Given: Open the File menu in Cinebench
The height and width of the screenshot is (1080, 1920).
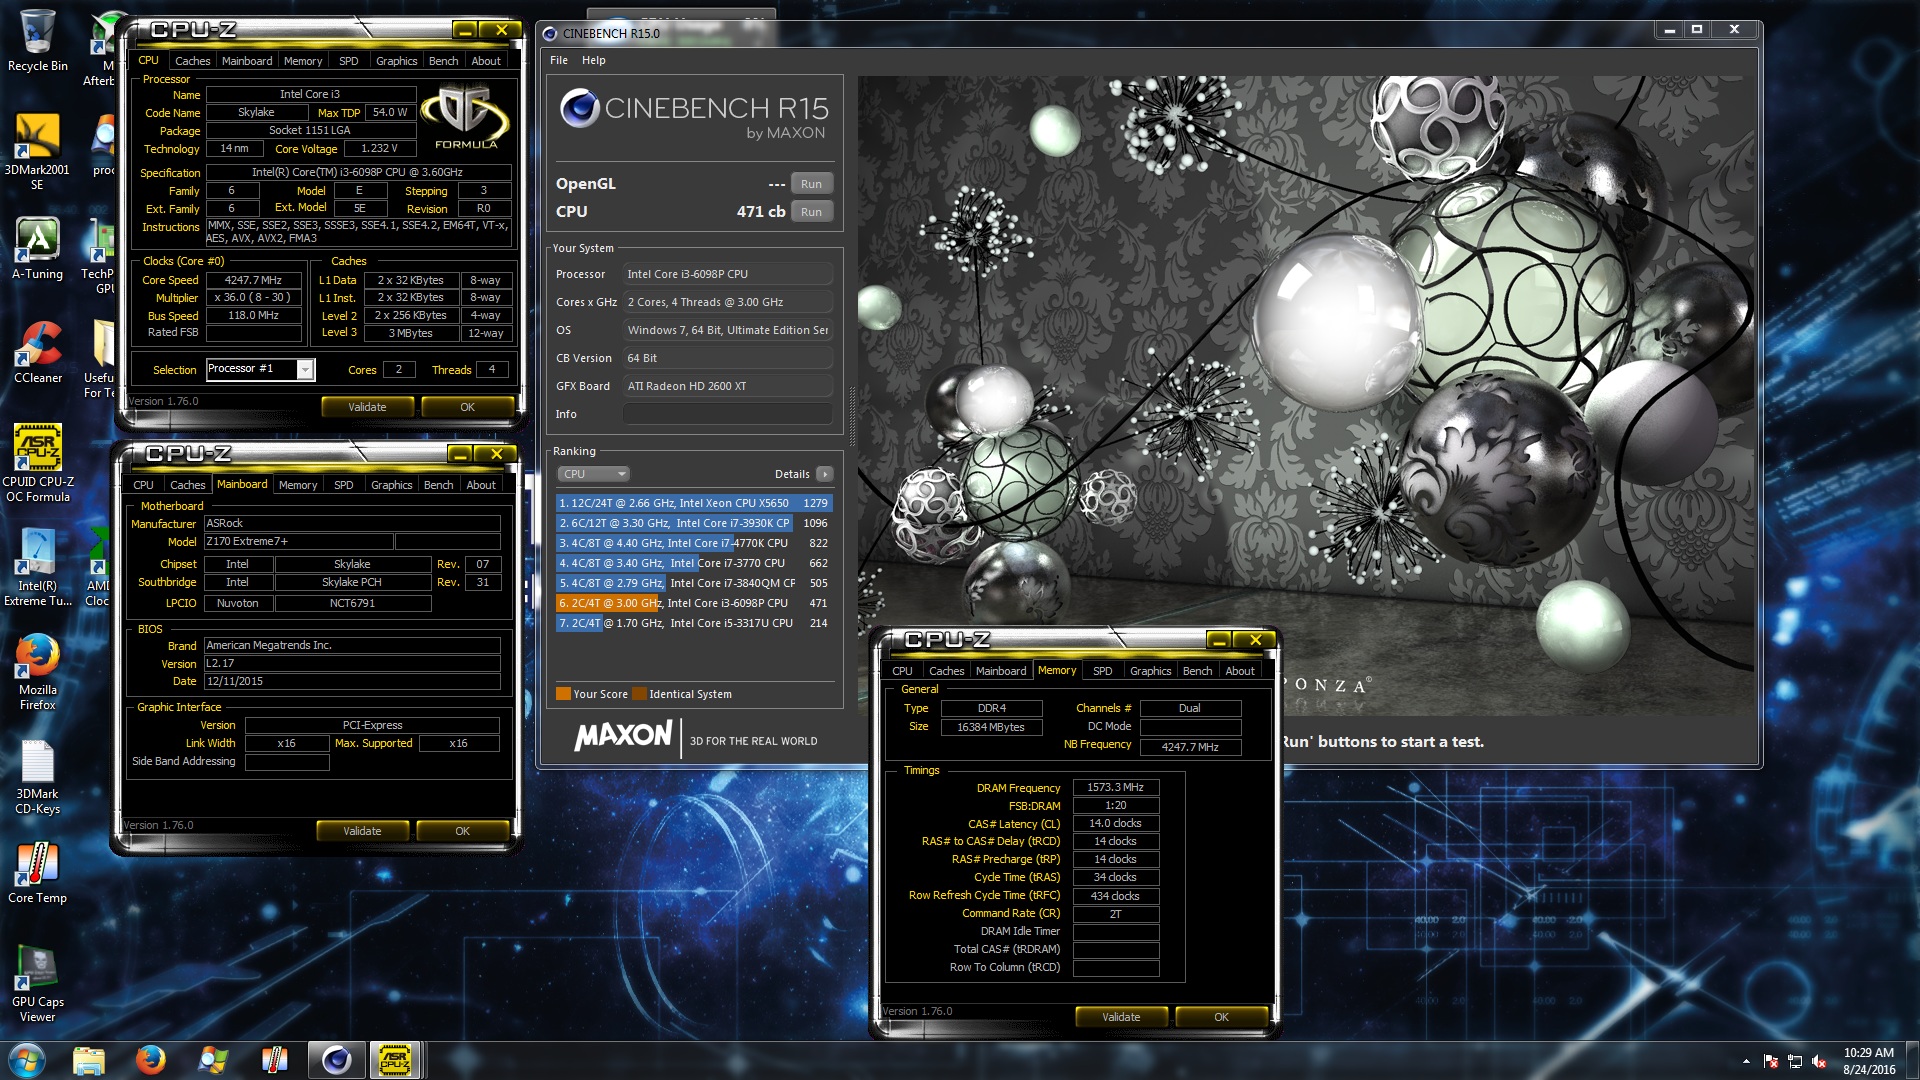Looking at the screenshot, I should point(559,60).
